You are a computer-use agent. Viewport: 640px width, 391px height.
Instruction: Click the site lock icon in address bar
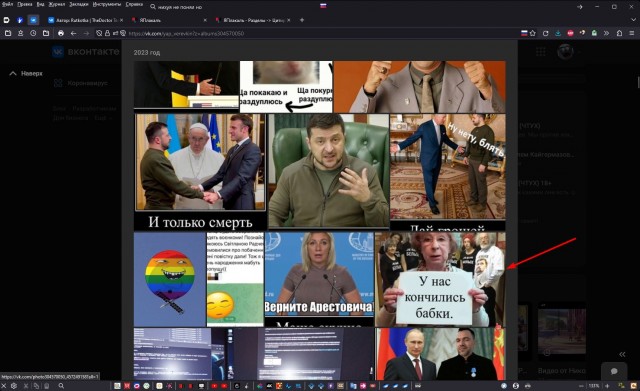tap(107, 33)
